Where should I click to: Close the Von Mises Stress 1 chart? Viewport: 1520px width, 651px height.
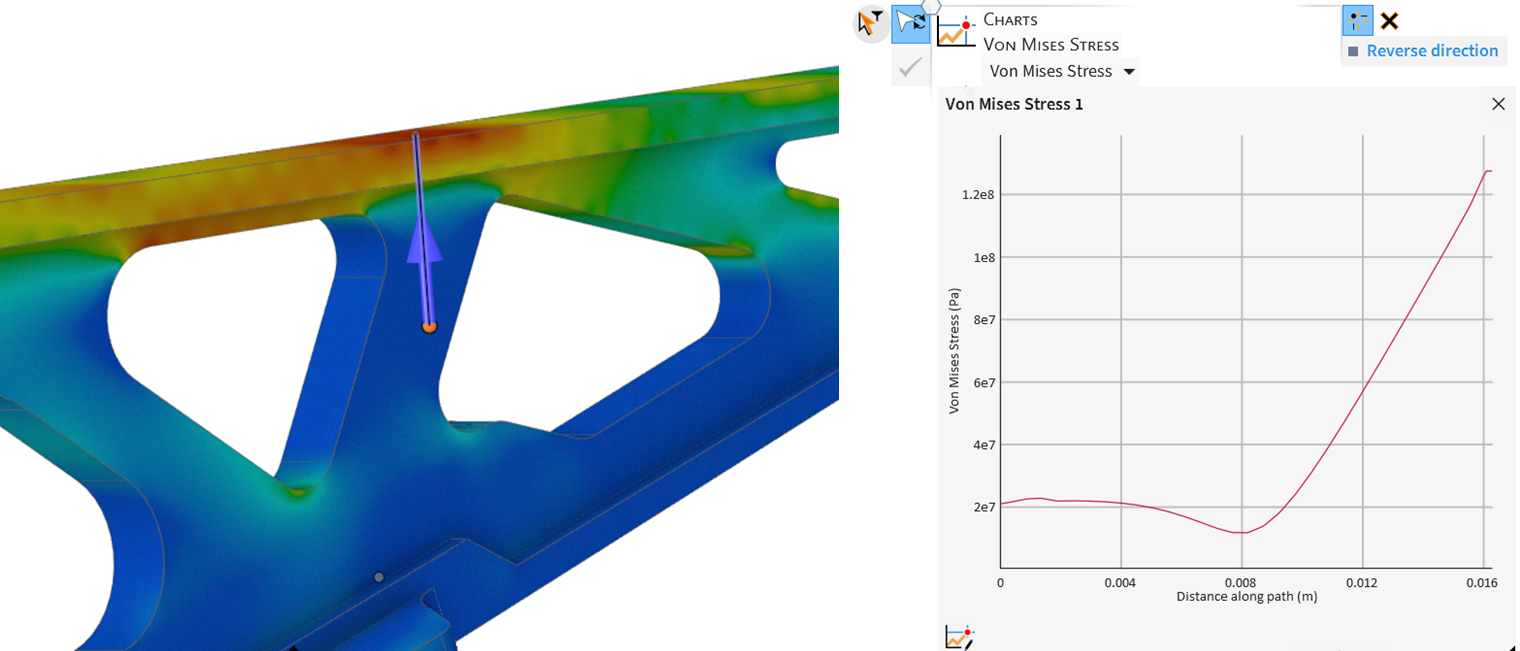coord(1498,104)
